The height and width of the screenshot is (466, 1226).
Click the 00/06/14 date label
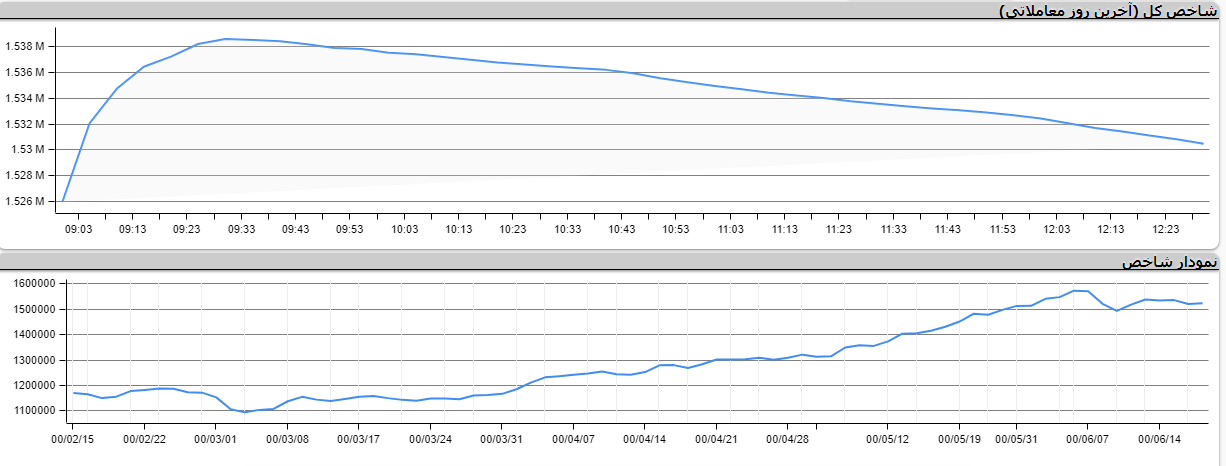click(x=1161, y=438)
